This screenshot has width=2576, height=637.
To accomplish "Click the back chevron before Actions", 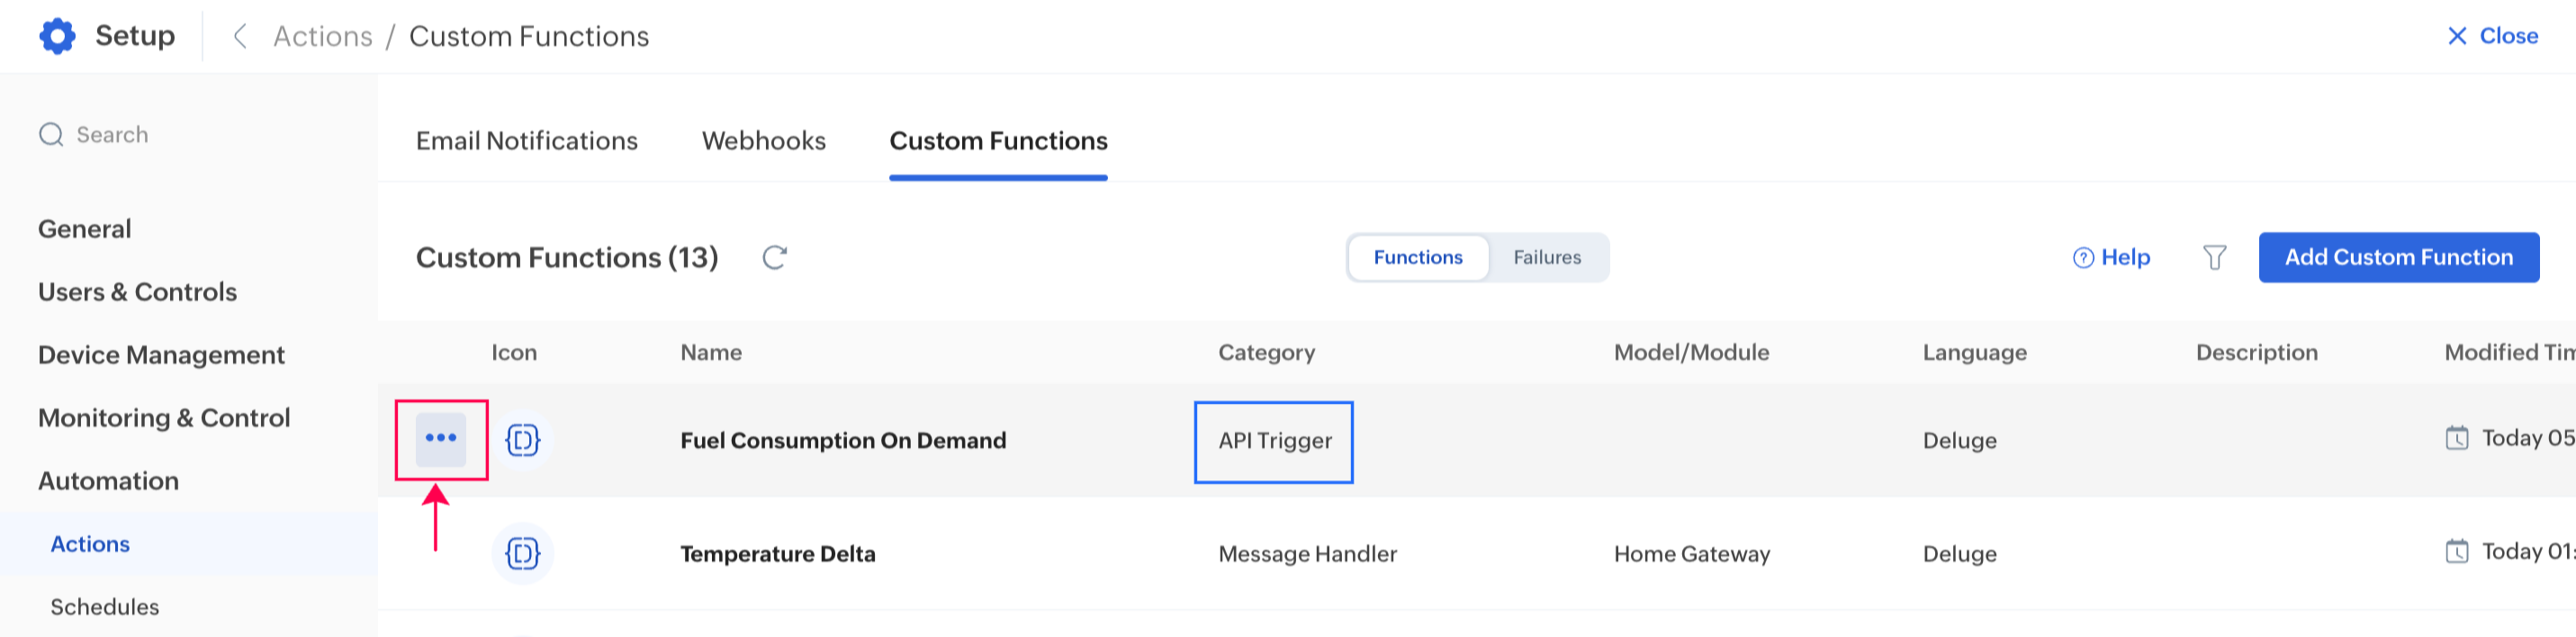I will coord(240,36).
